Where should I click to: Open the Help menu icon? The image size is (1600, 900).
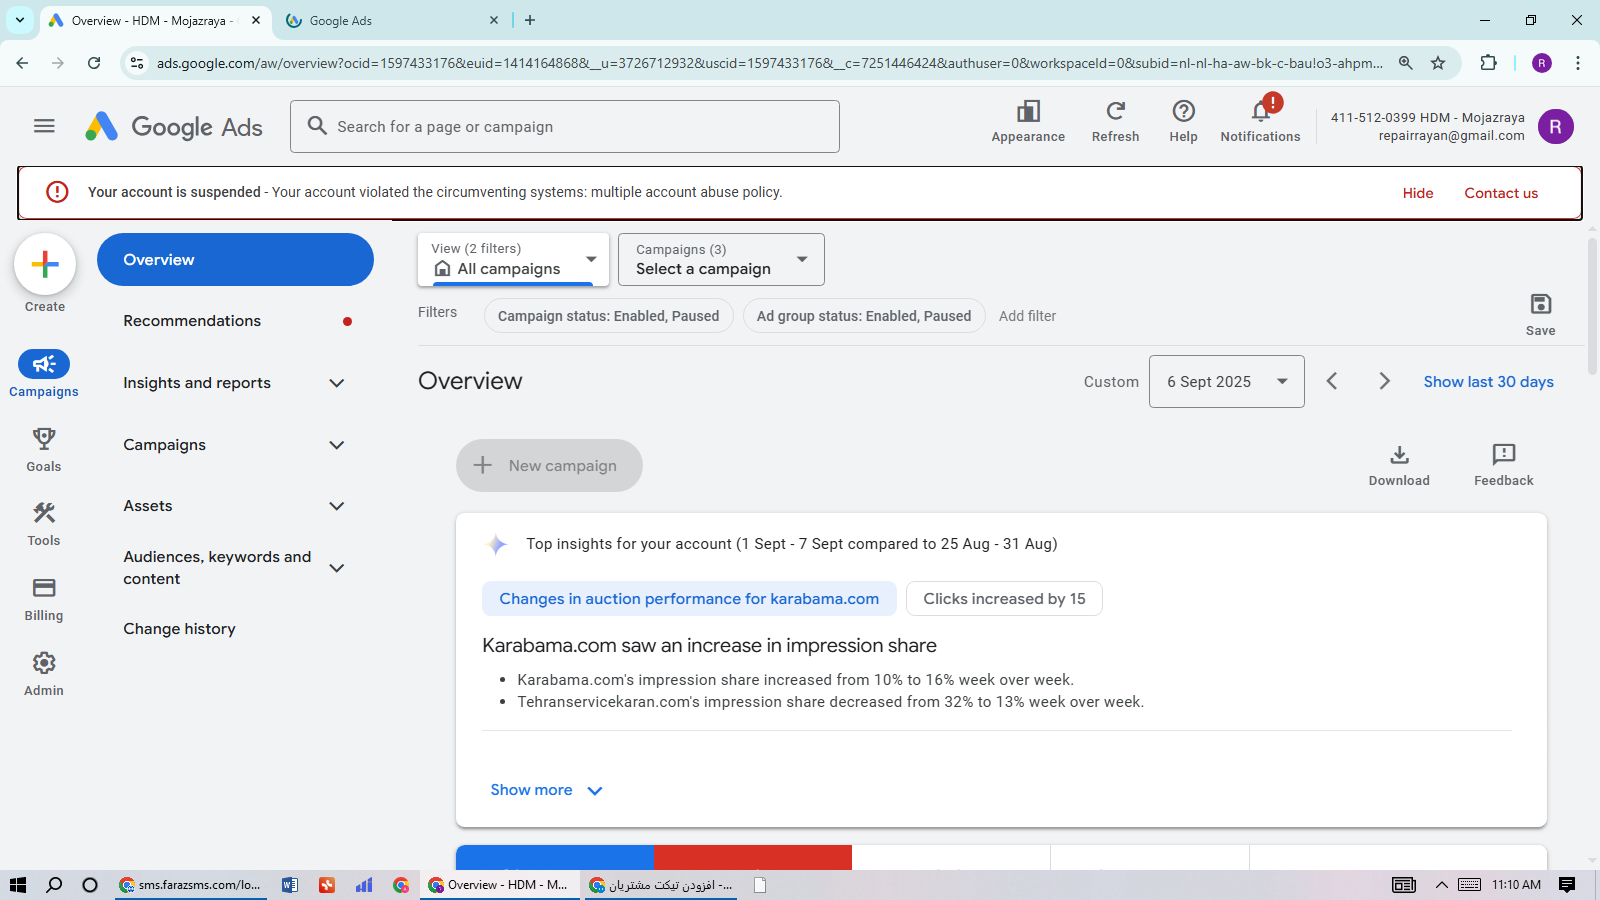(1183, 122)
